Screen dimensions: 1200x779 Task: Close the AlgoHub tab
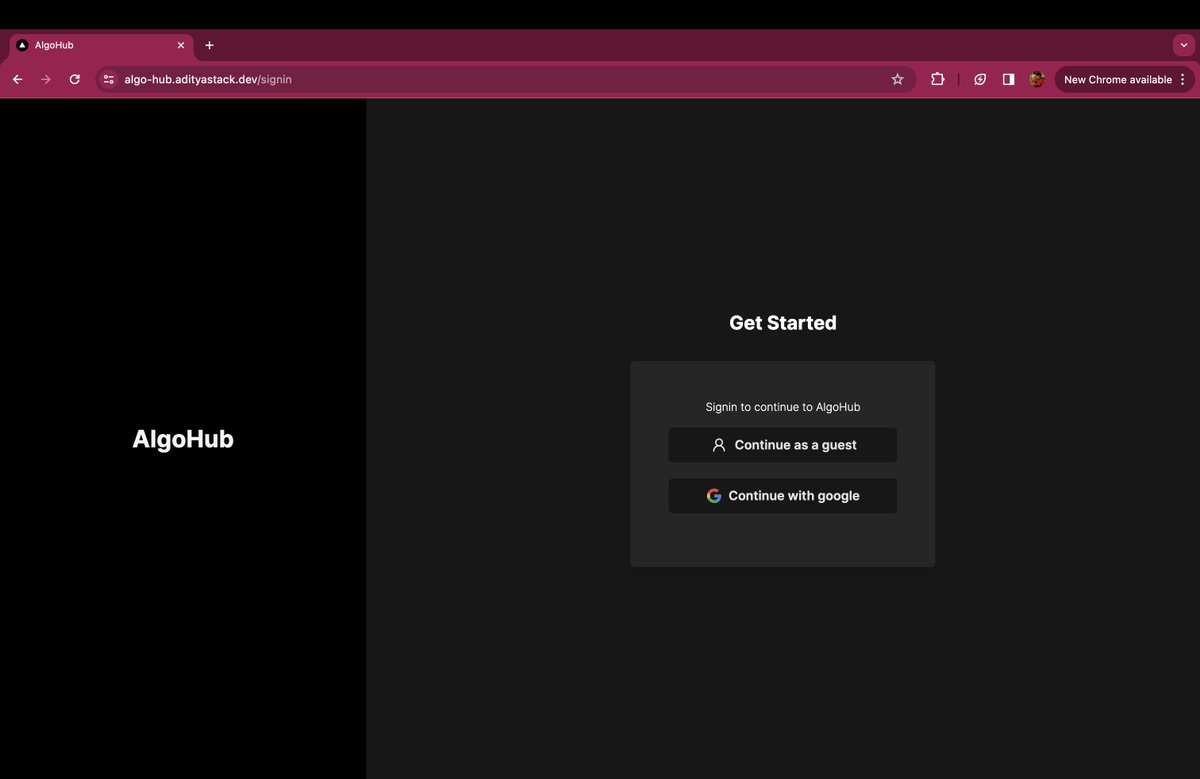[x=181, y=45]
